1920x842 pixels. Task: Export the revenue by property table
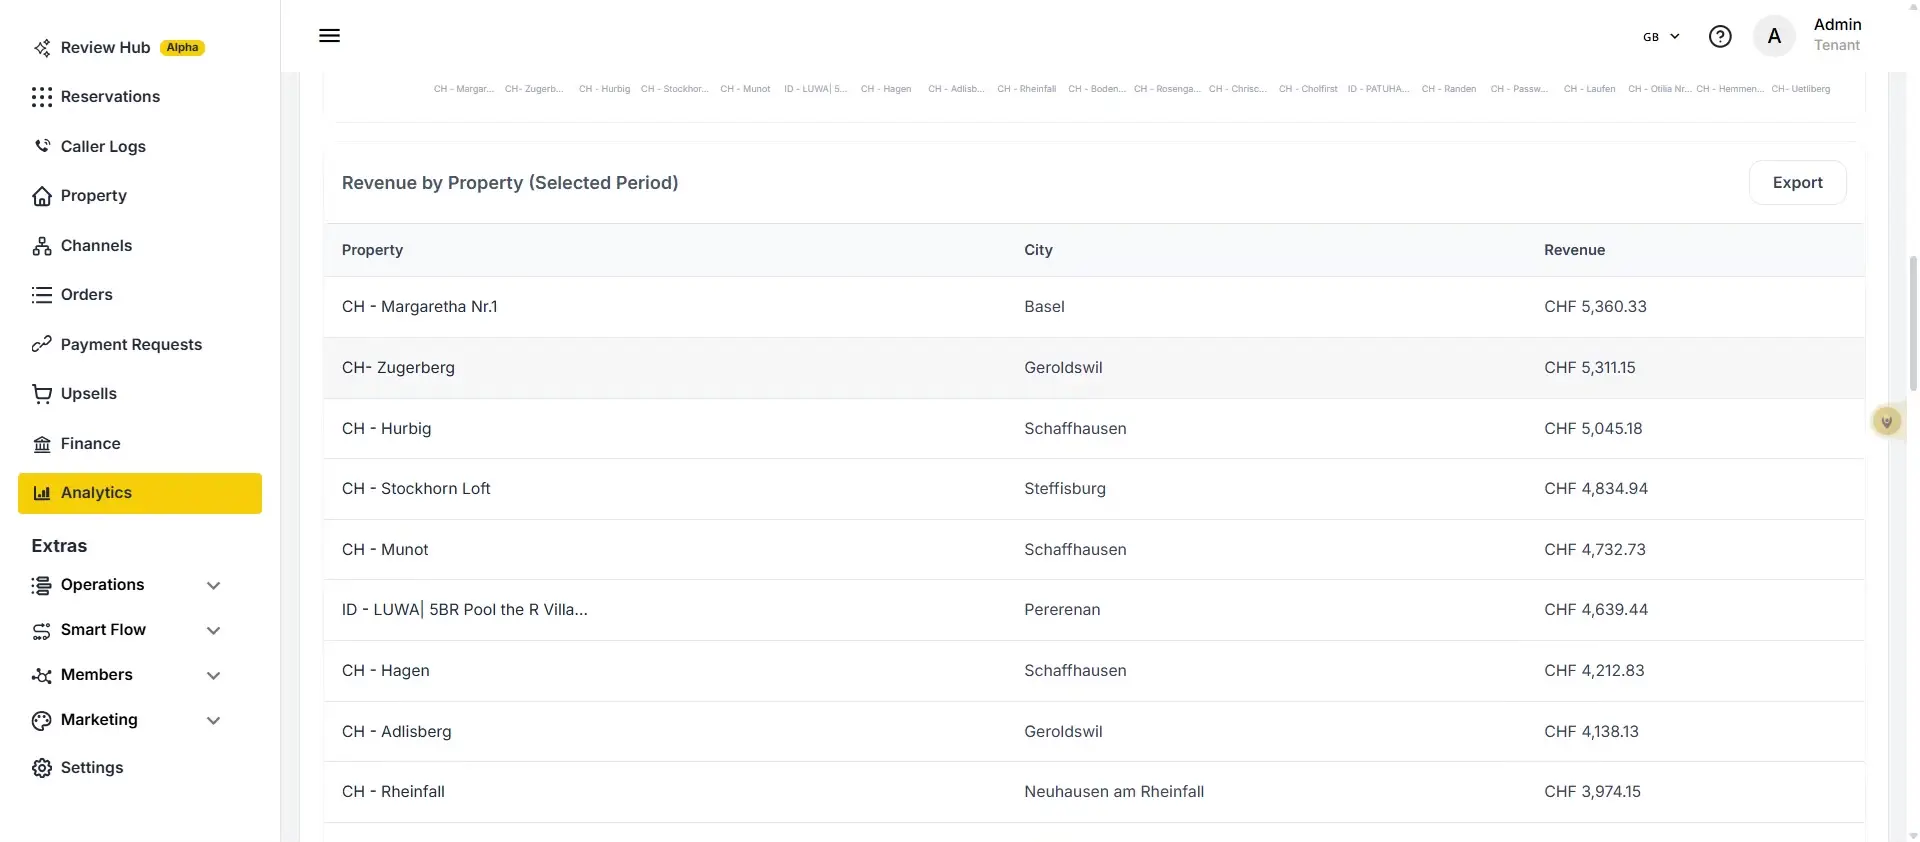click(1797, 183)
